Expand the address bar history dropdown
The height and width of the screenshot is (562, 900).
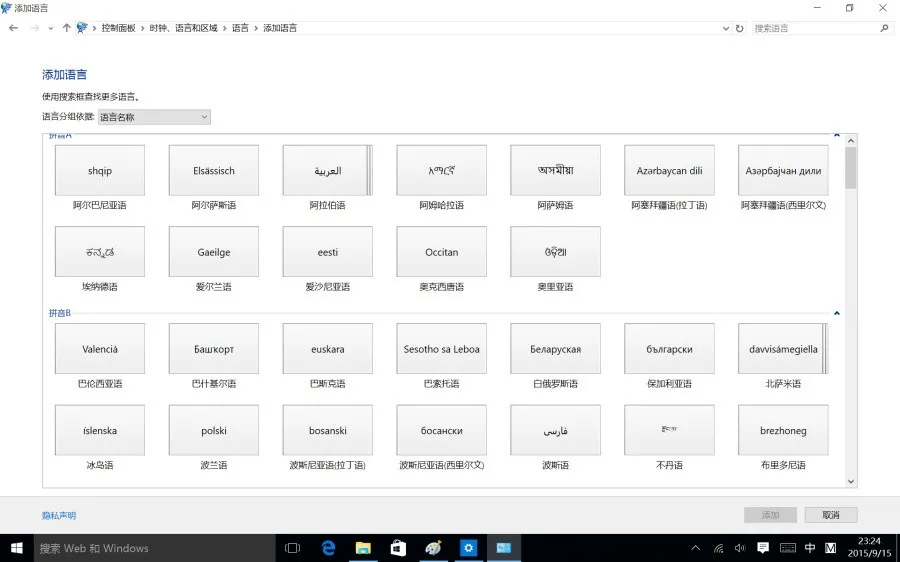click(x=726, y=28)
